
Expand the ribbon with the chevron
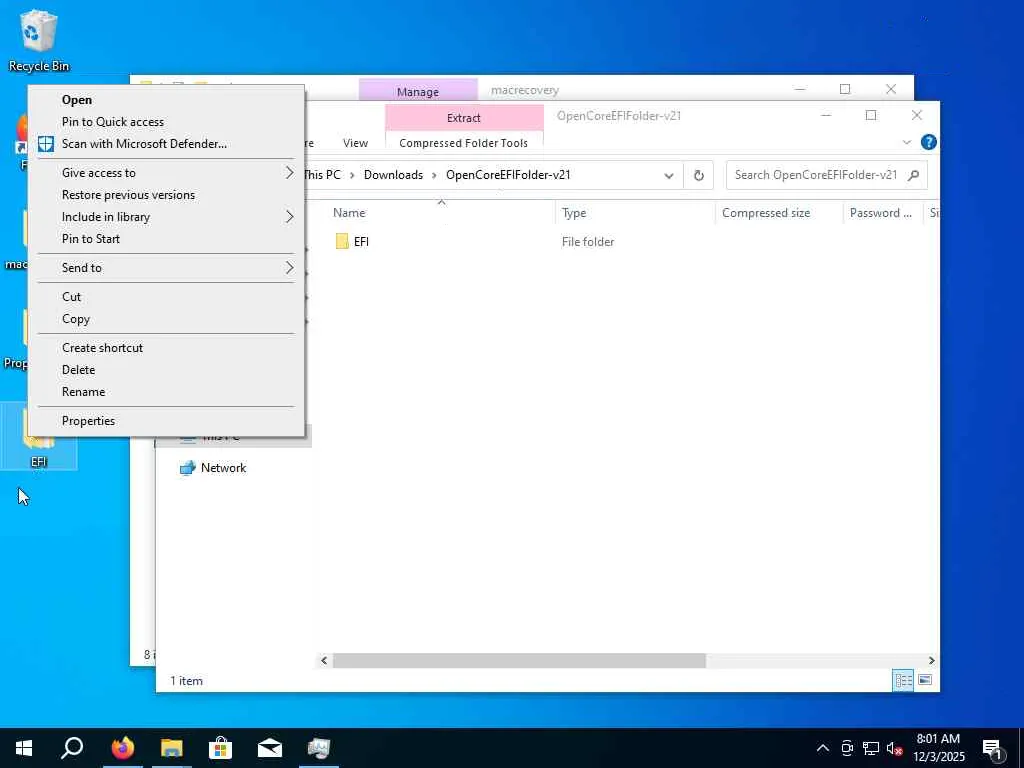906,142
